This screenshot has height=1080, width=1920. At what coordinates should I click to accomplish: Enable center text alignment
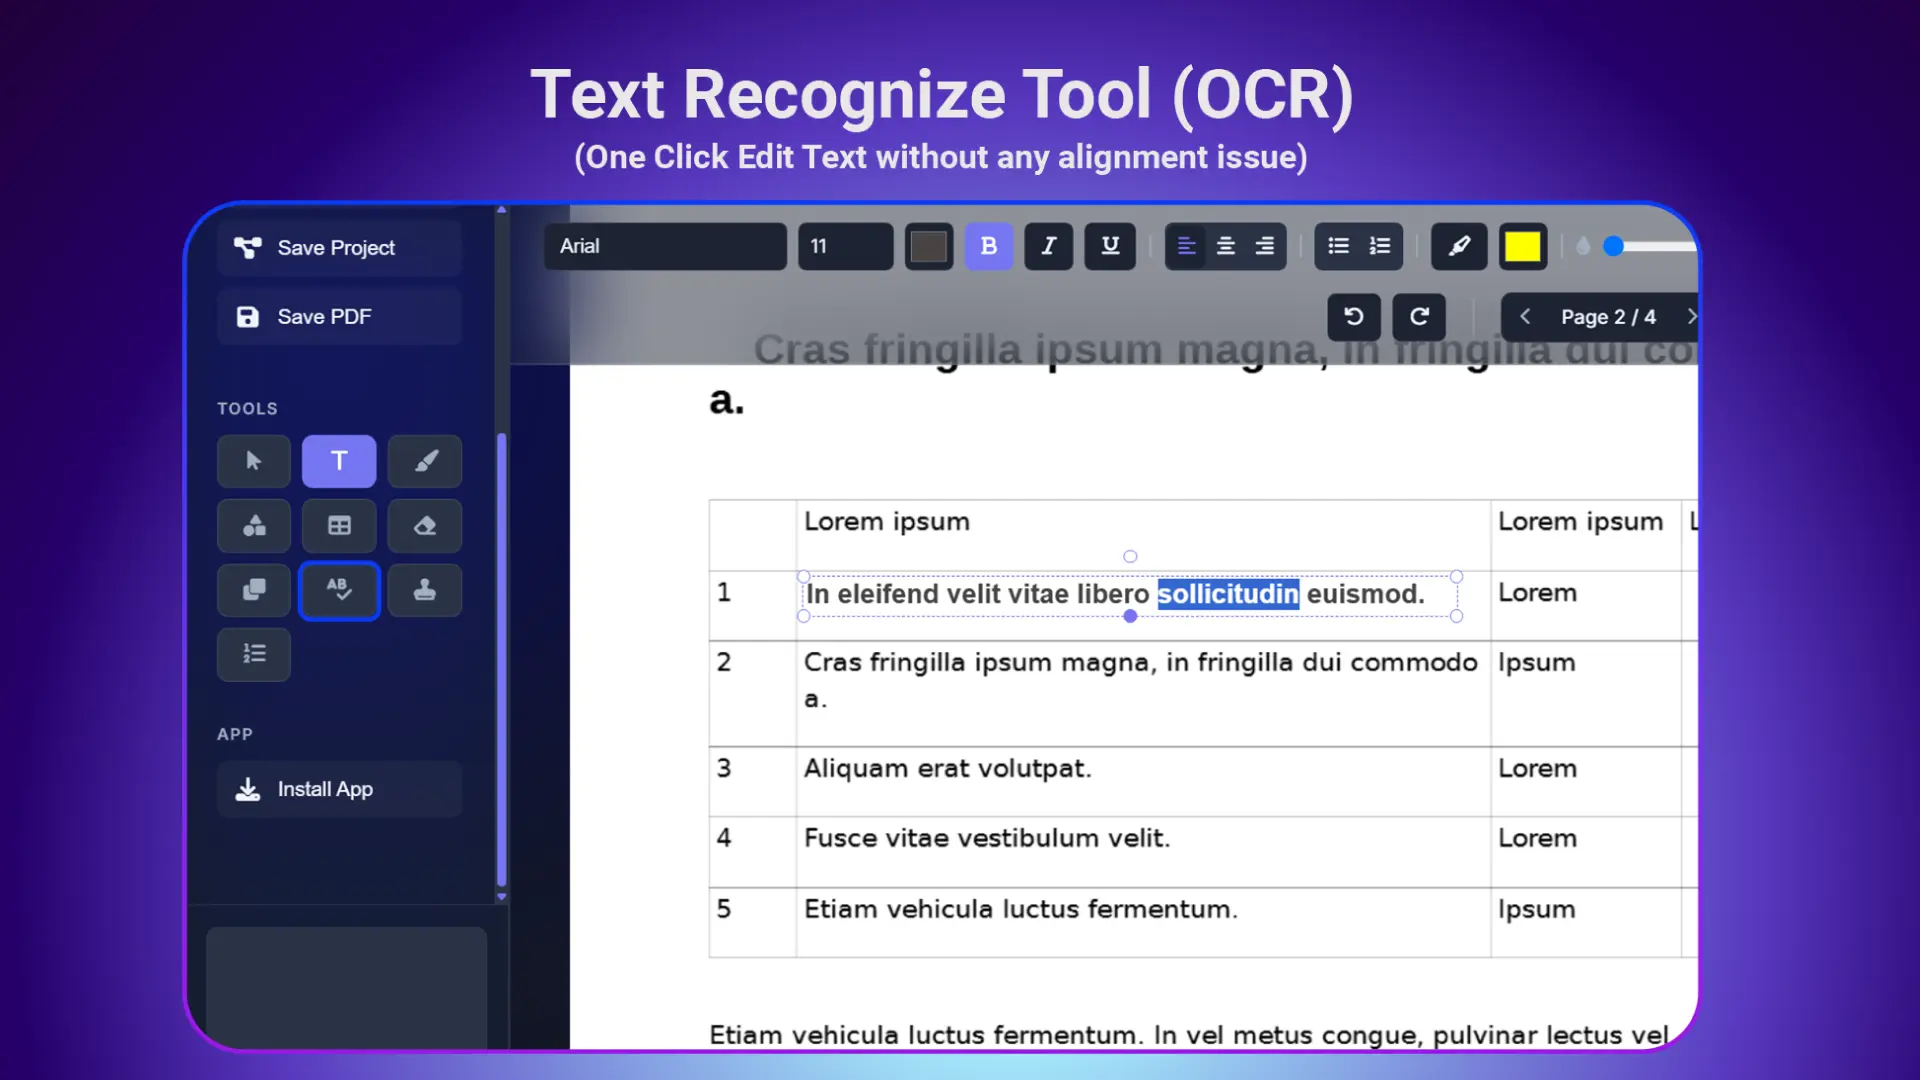[x=1225, y=246]
